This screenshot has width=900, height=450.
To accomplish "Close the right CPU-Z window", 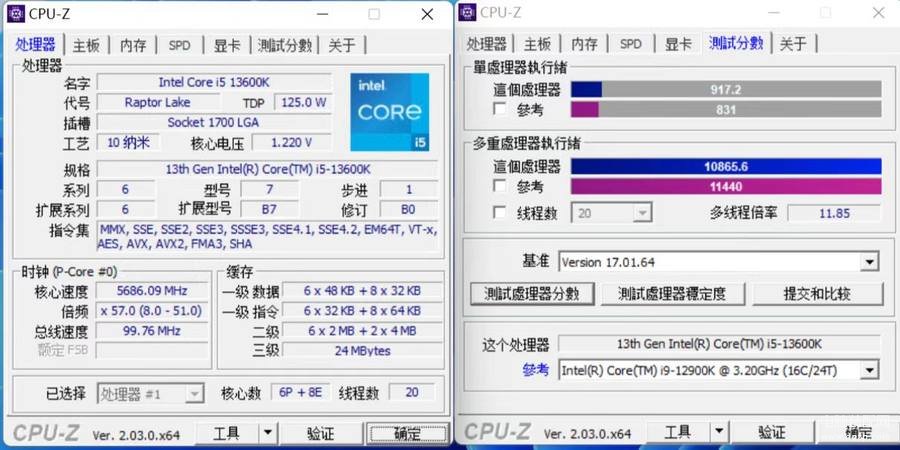I will click(x=878, y=13).
